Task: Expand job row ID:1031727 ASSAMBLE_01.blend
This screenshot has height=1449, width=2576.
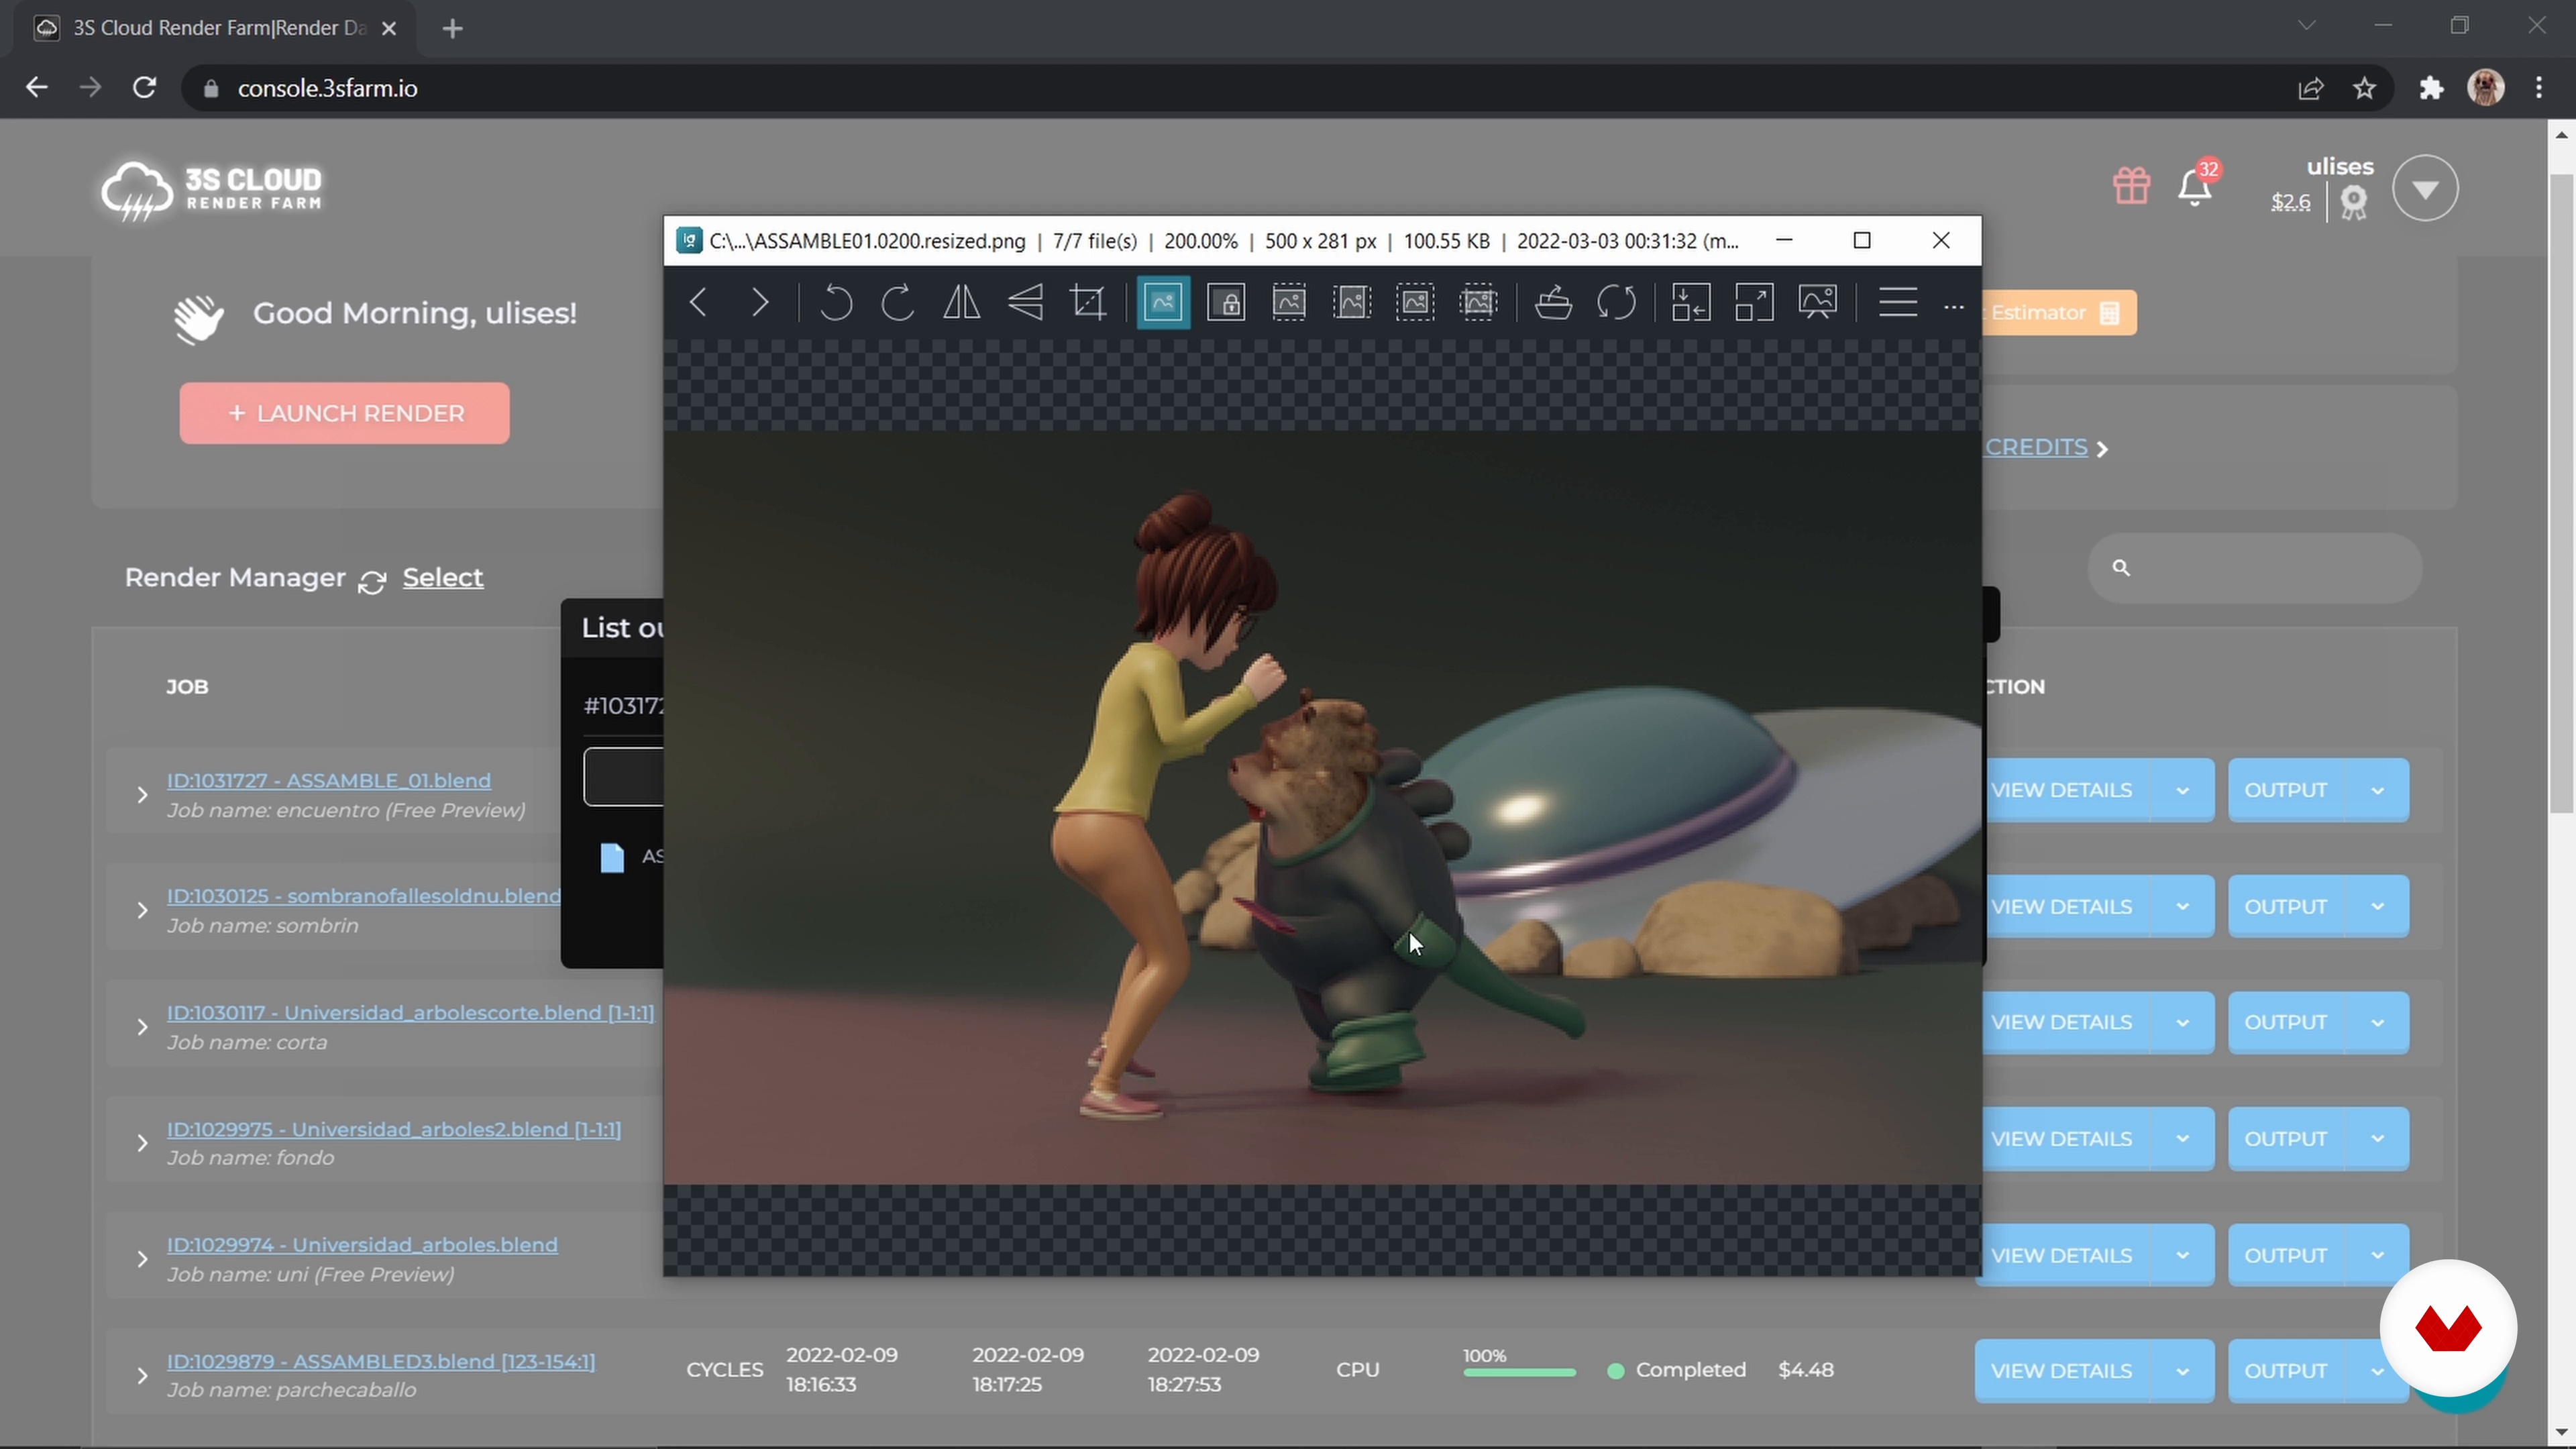Action: point(142,795)
